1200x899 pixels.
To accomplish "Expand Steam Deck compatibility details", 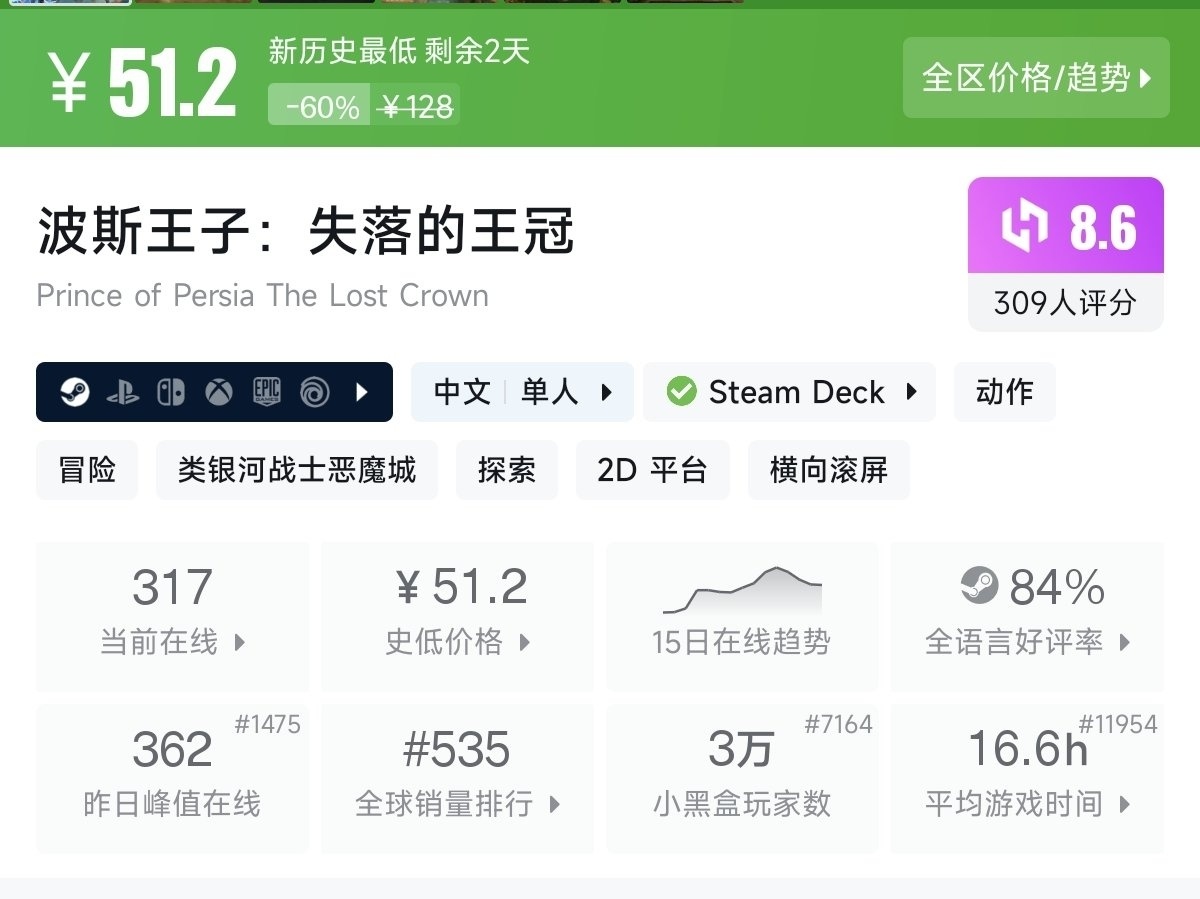I will pos(790,392).
